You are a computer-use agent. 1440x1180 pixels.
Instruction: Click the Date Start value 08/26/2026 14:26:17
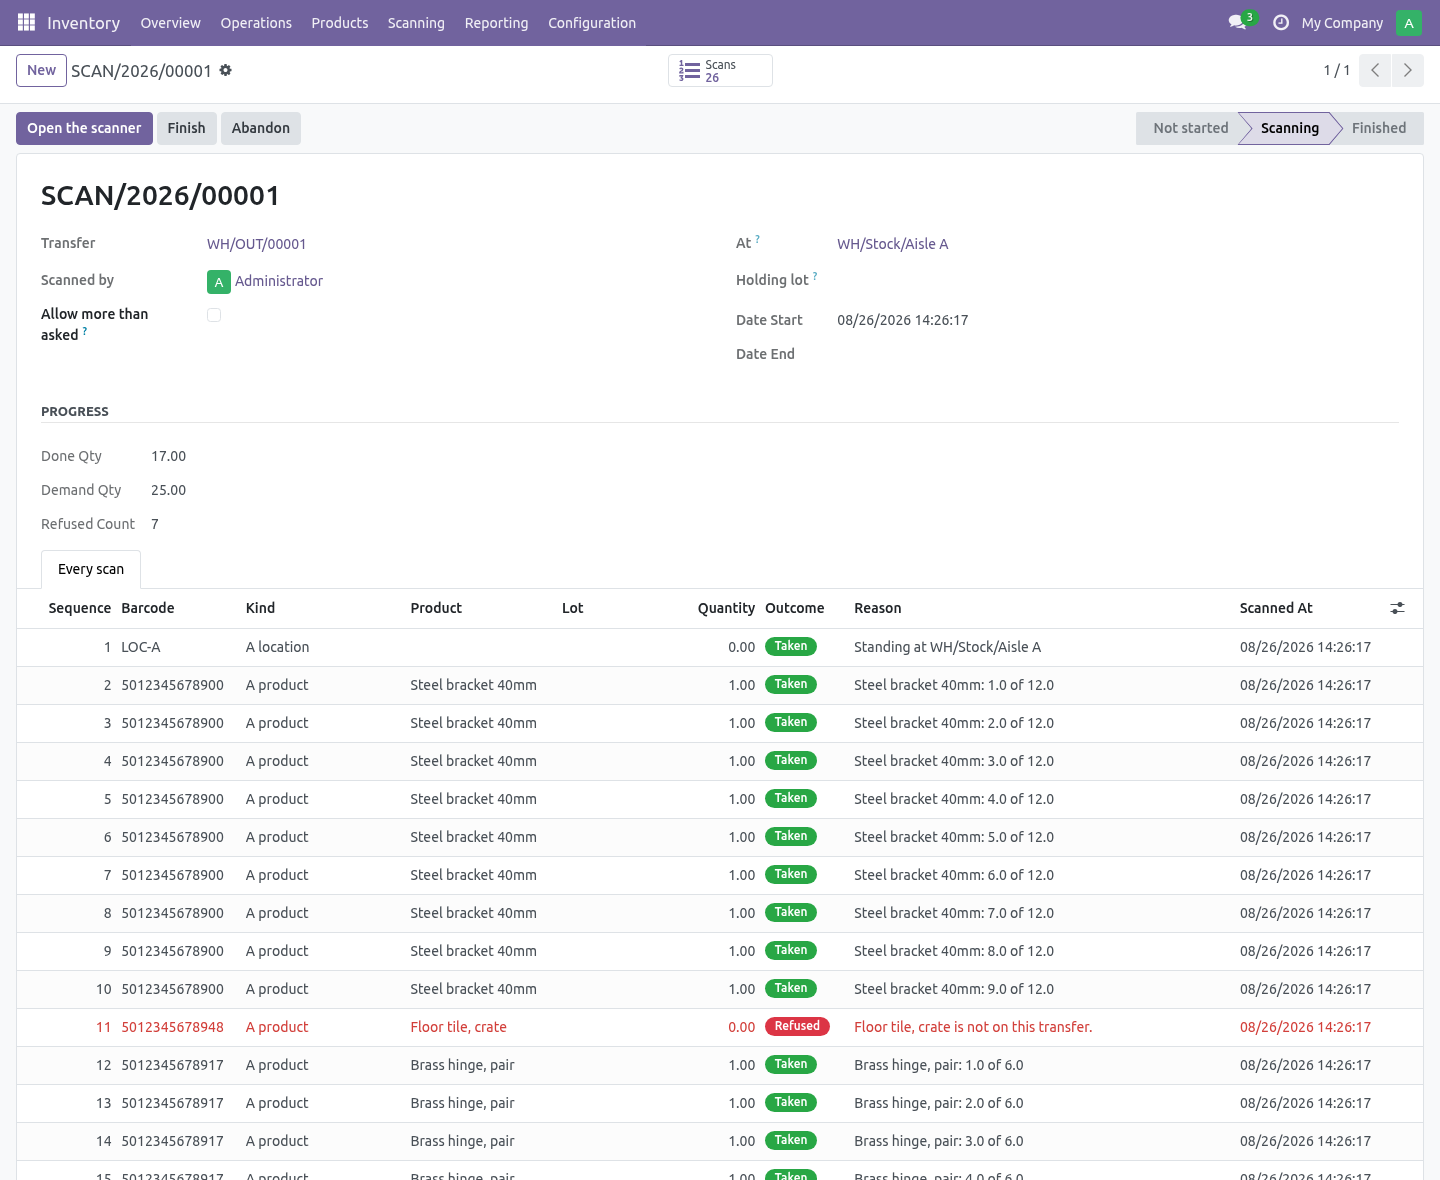click(902, 320)
